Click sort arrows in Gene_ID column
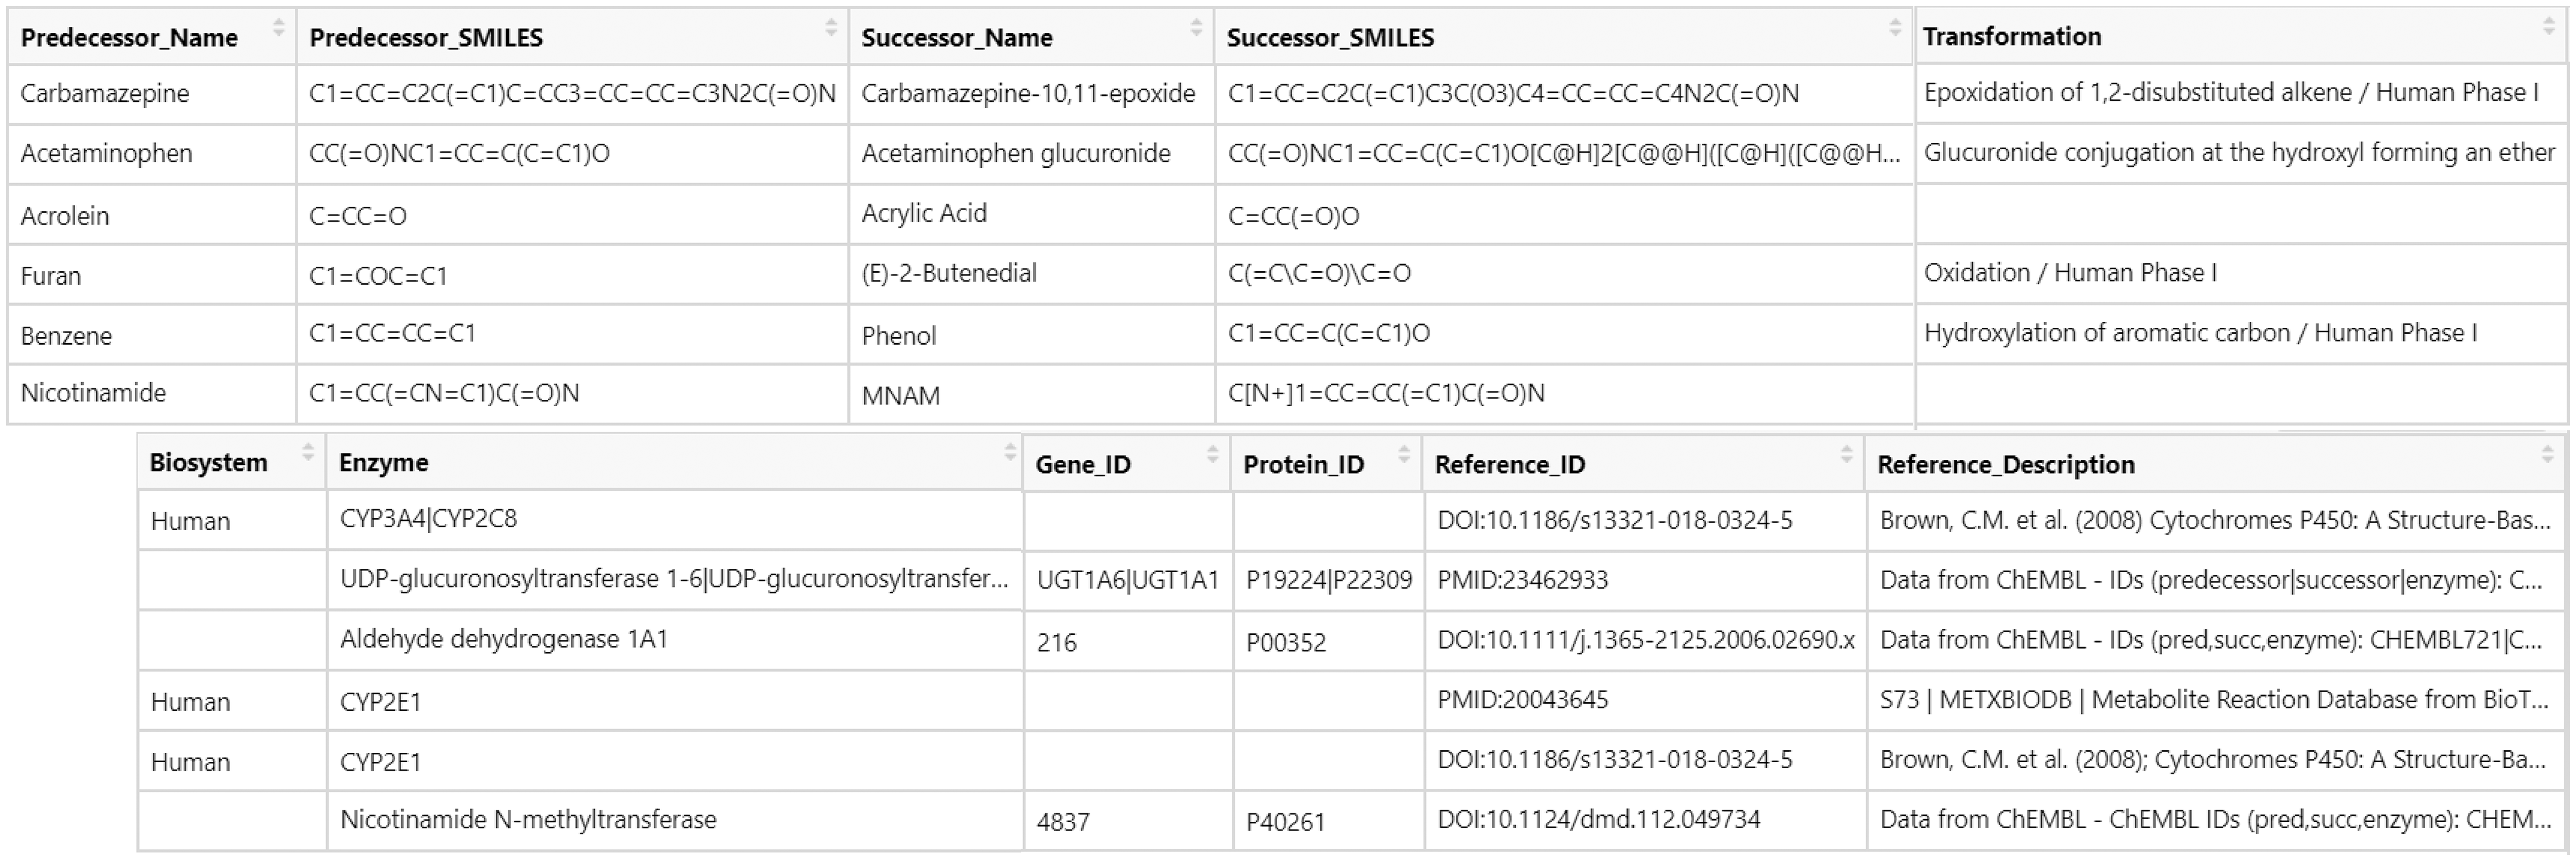 point(1212,455)
